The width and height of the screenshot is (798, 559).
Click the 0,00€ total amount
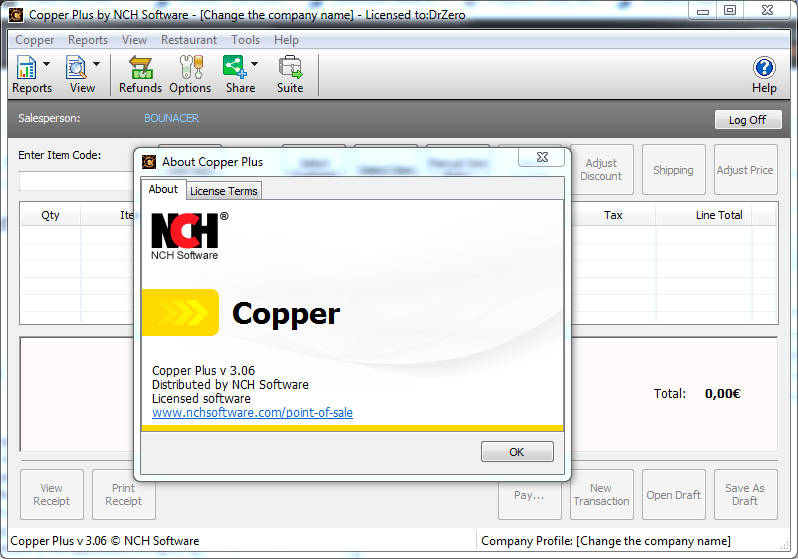tap(723, 394)
